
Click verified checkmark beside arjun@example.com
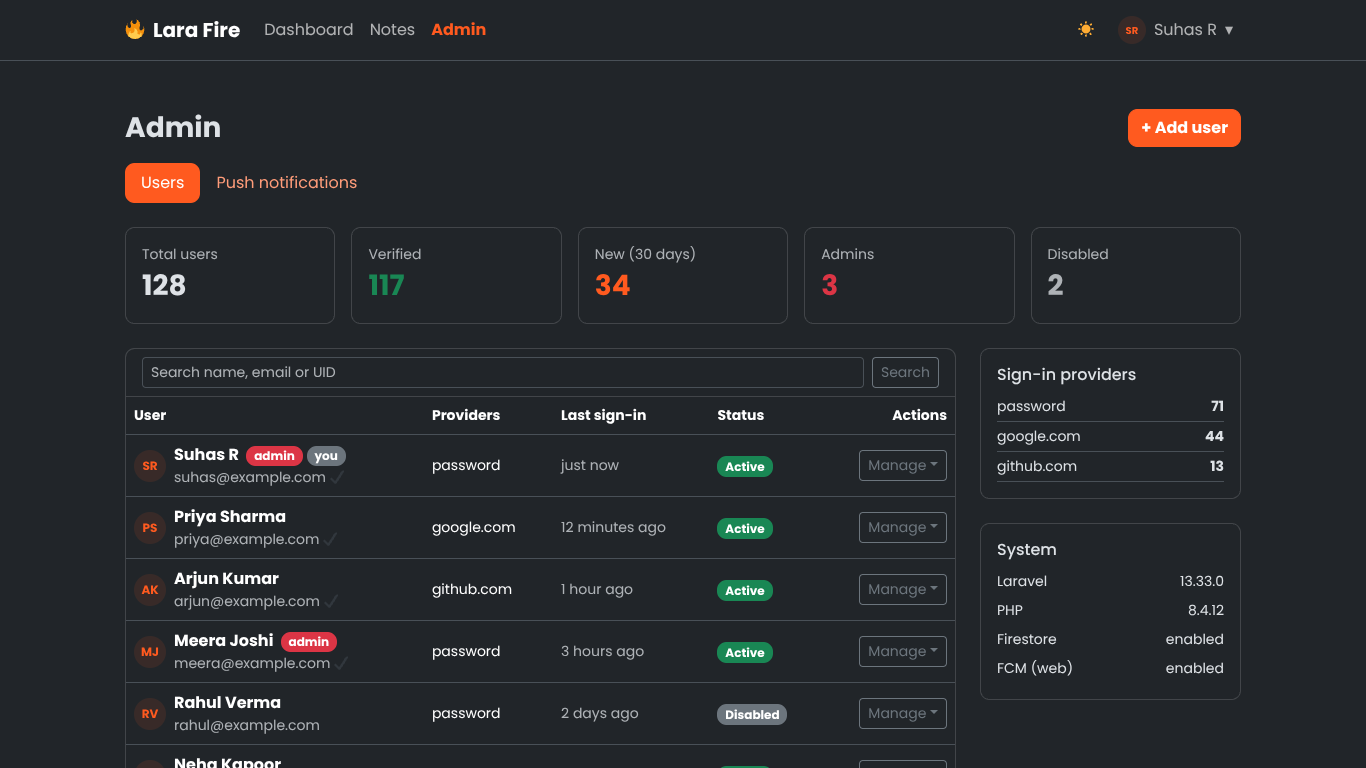(331, 602)
